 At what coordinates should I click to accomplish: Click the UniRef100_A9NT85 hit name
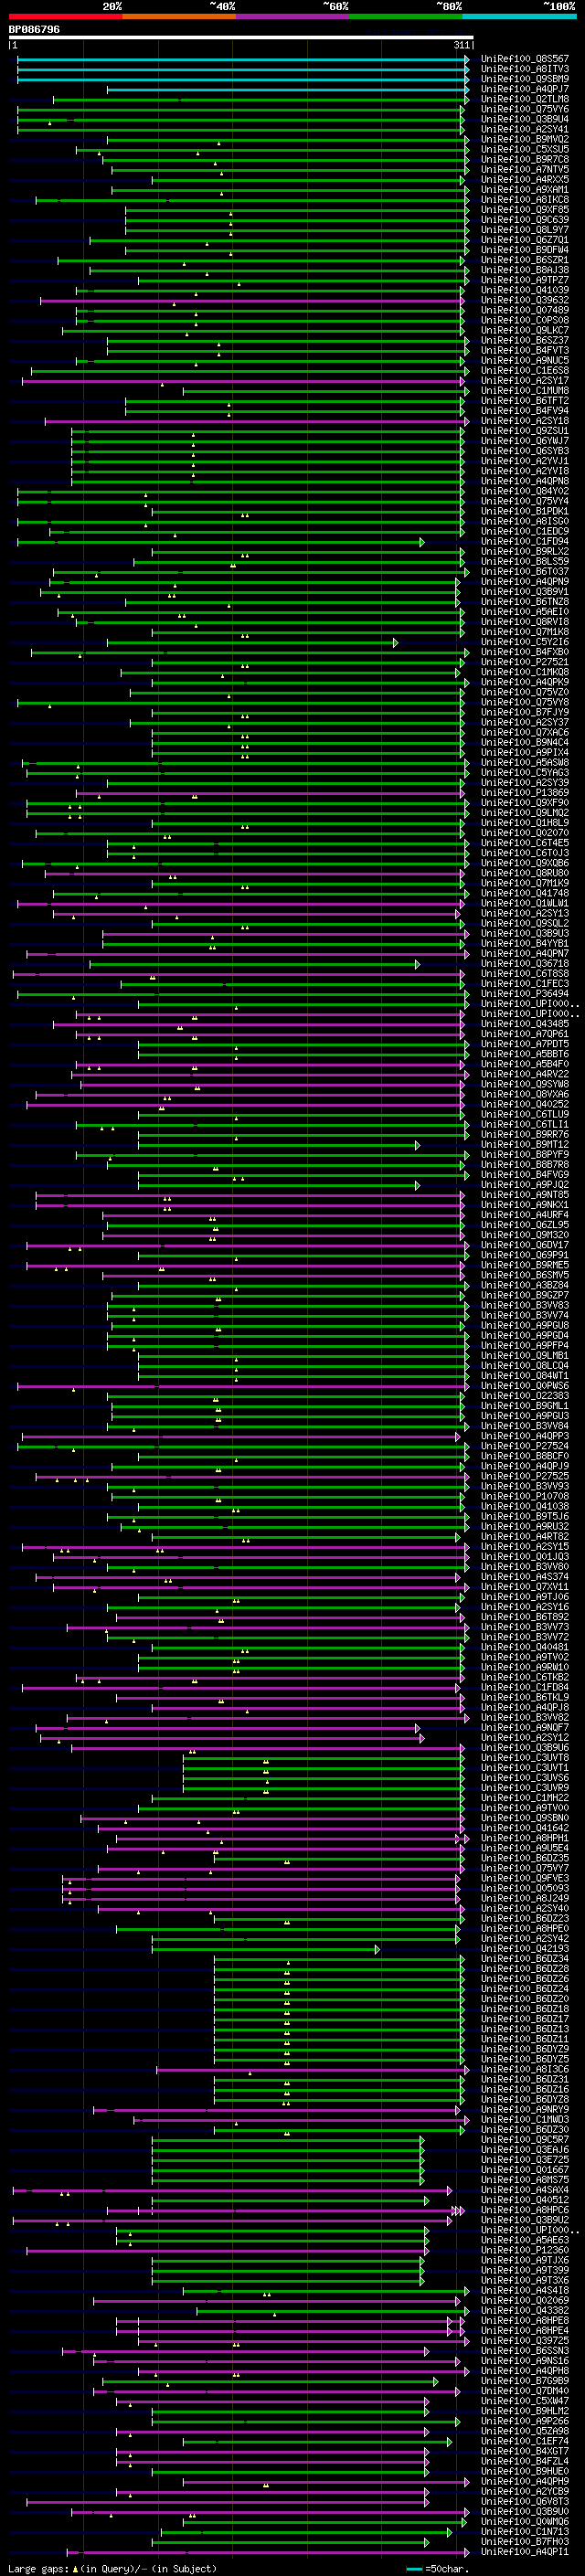tap(524, 1195)
